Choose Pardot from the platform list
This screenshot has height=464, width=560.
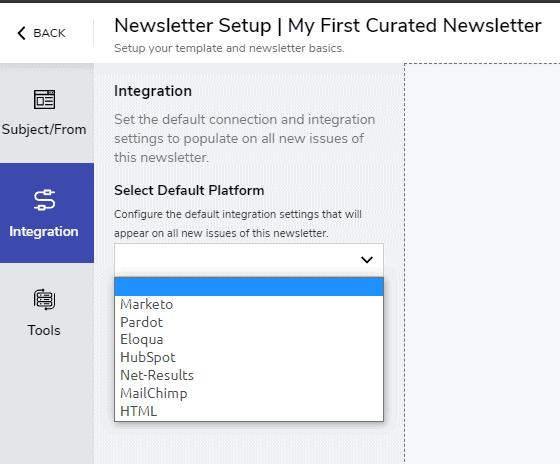tap(249, 322)
